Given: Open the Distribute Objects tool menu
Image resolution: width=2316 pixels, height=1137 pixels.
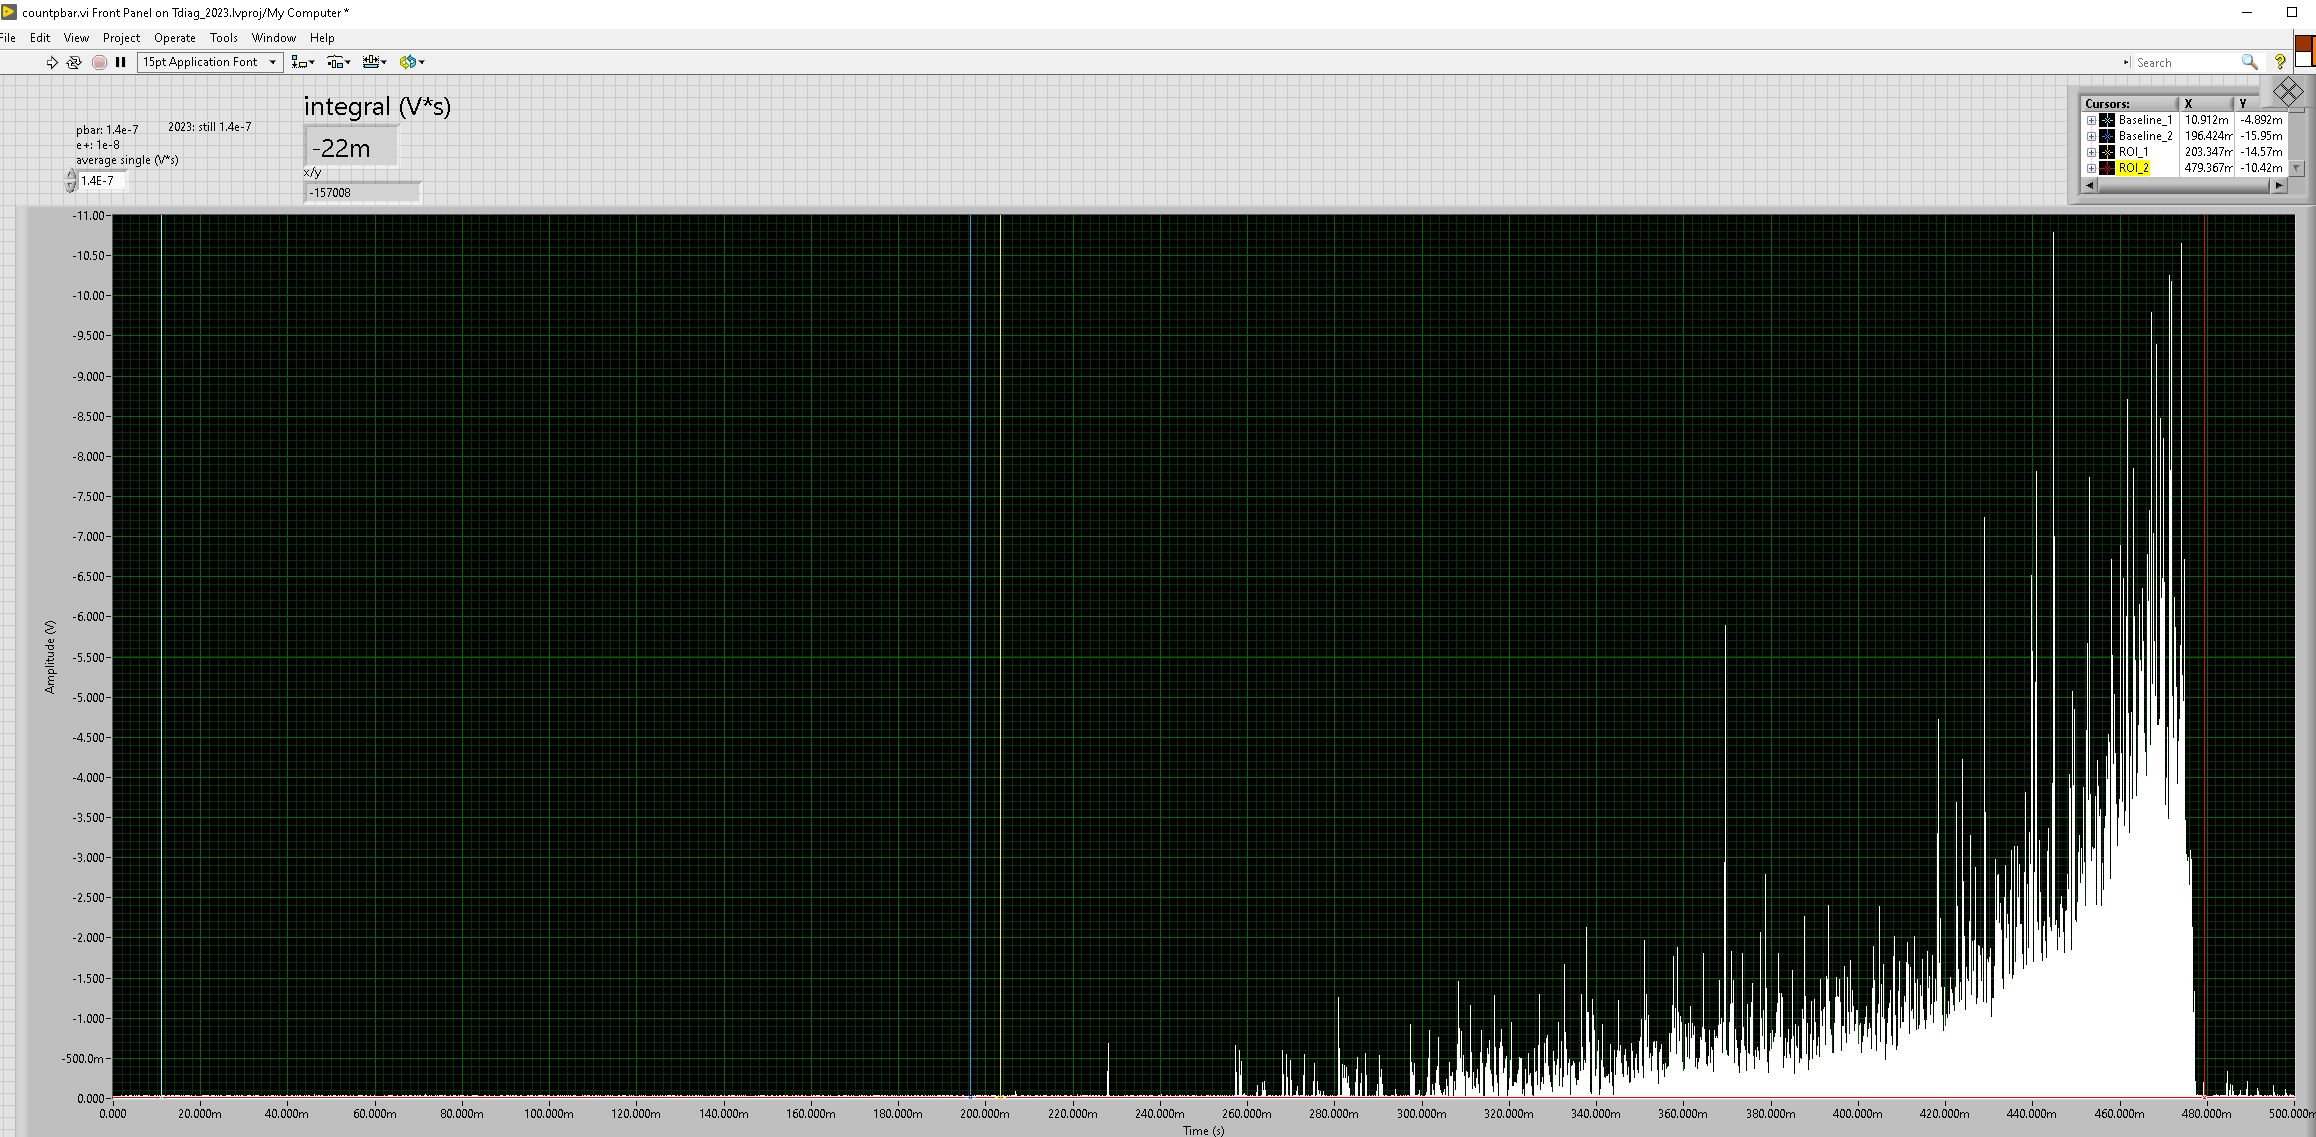Looking at the screenshot, I should pyautogui.click(x=339, y=62).
